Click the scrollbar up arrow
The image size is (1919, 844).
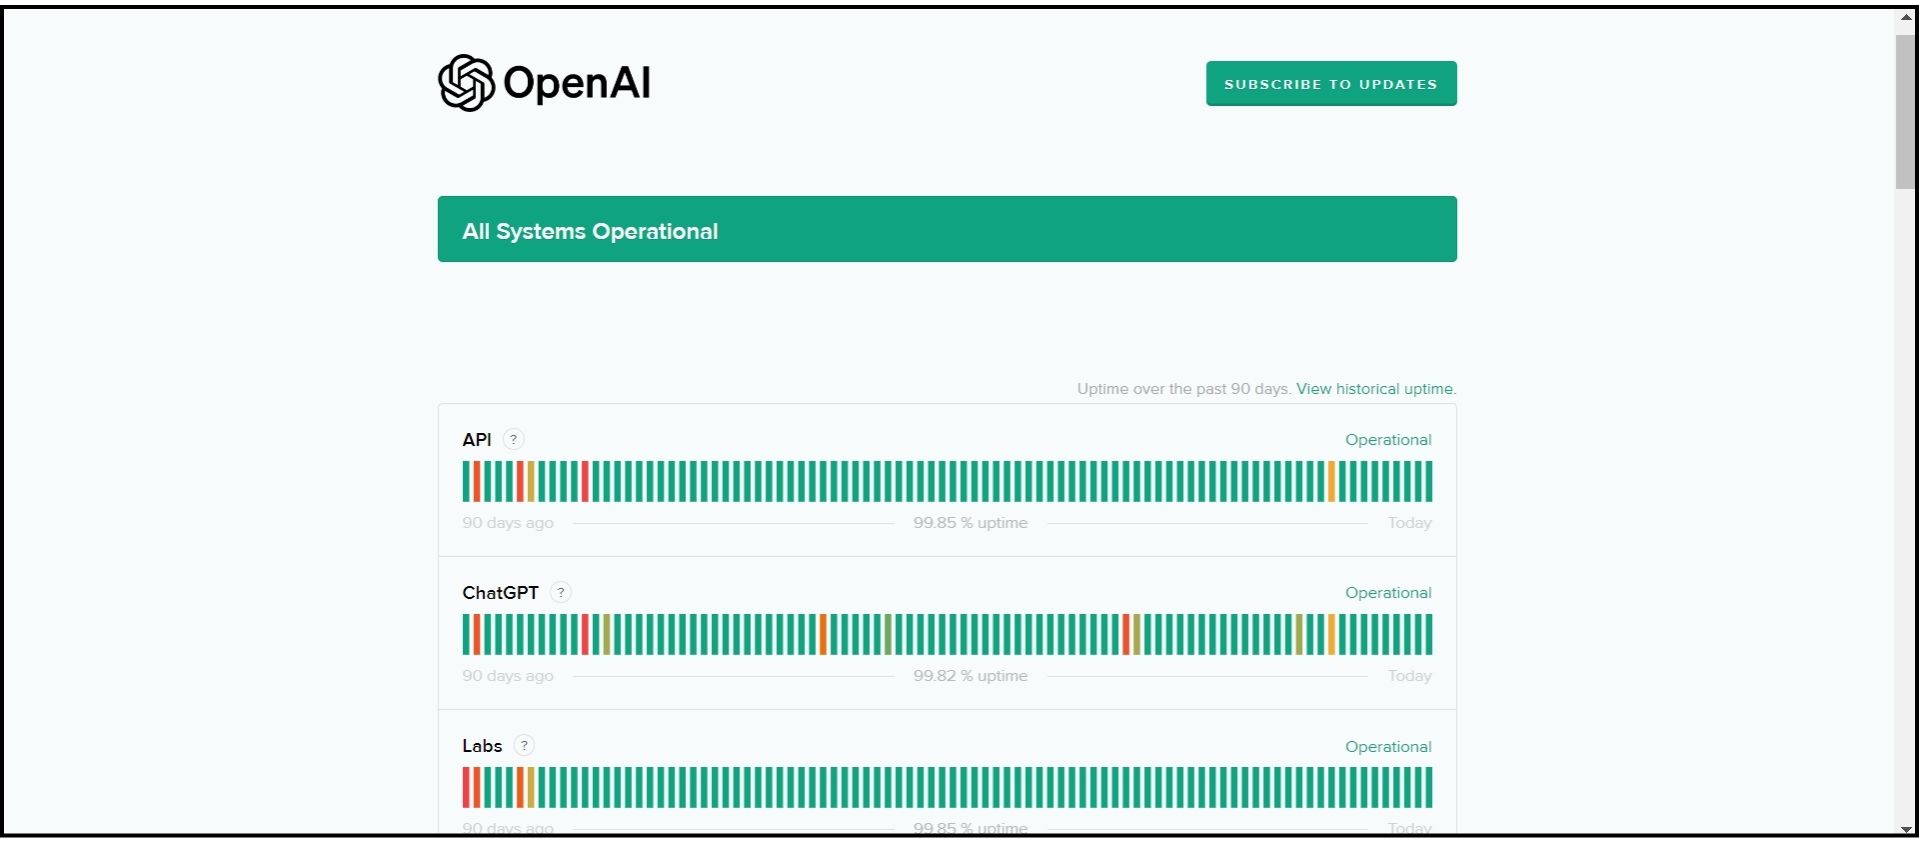(x=1906, y=18)
